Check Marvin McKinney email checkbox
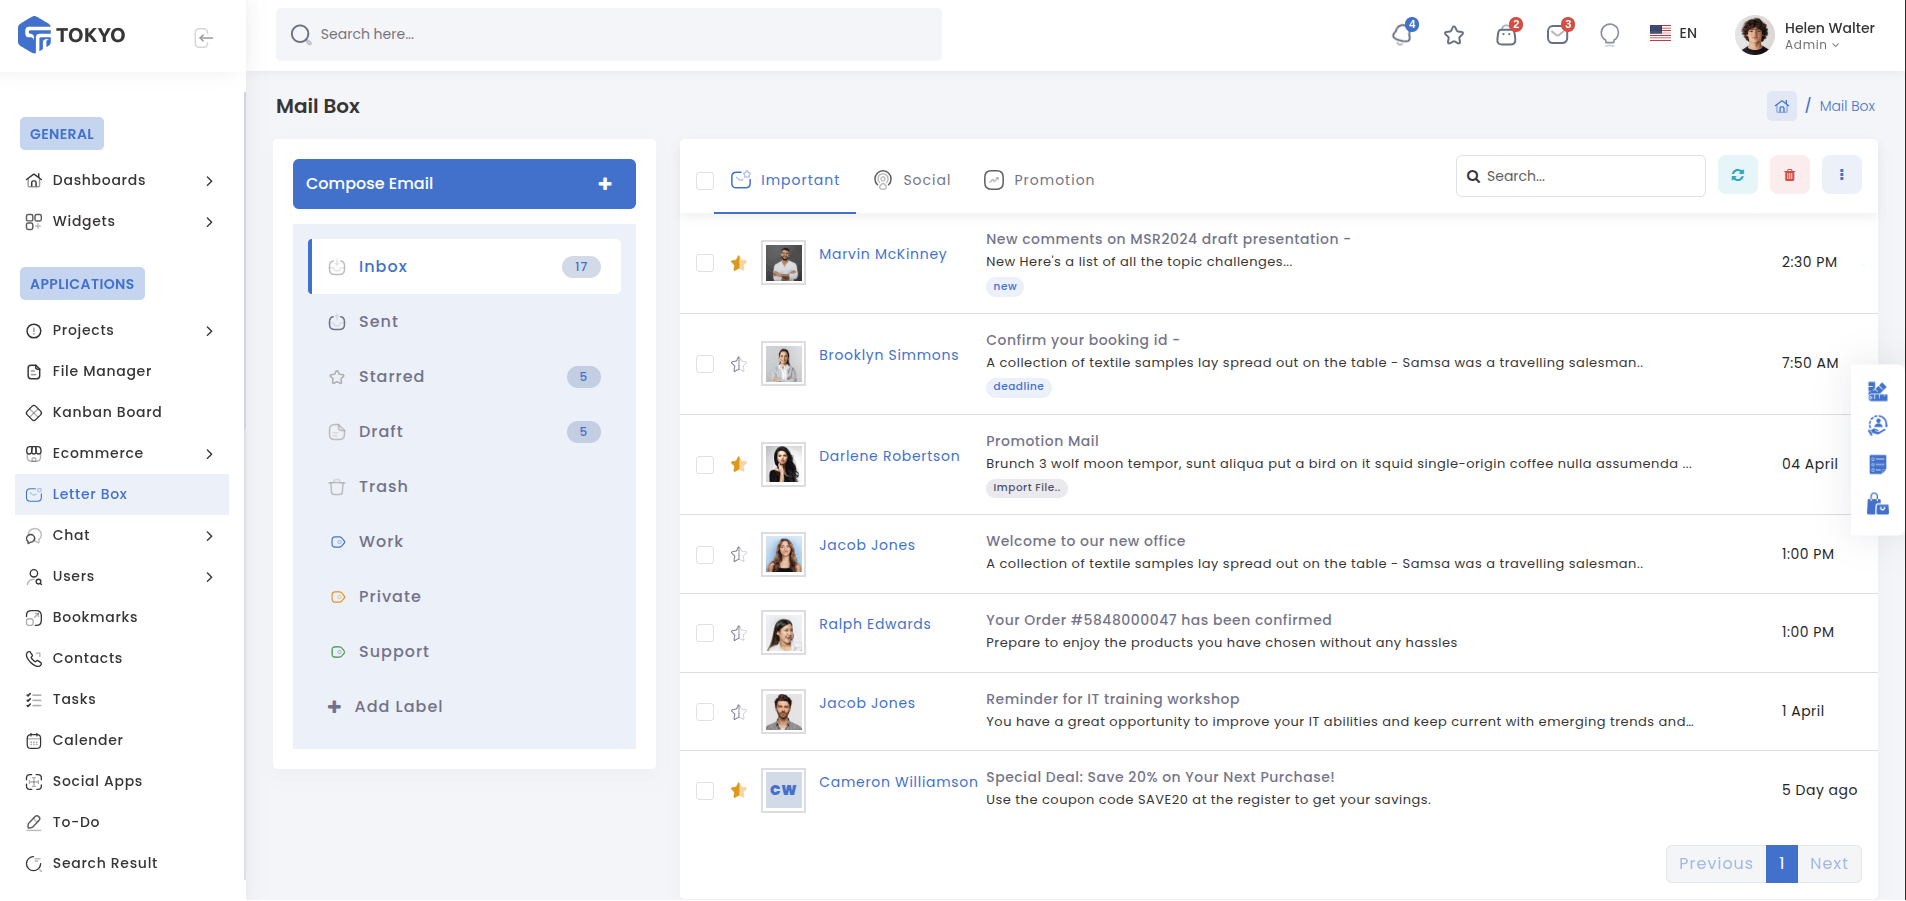Viewport: 1906px width, 901px height. [705, 263]
